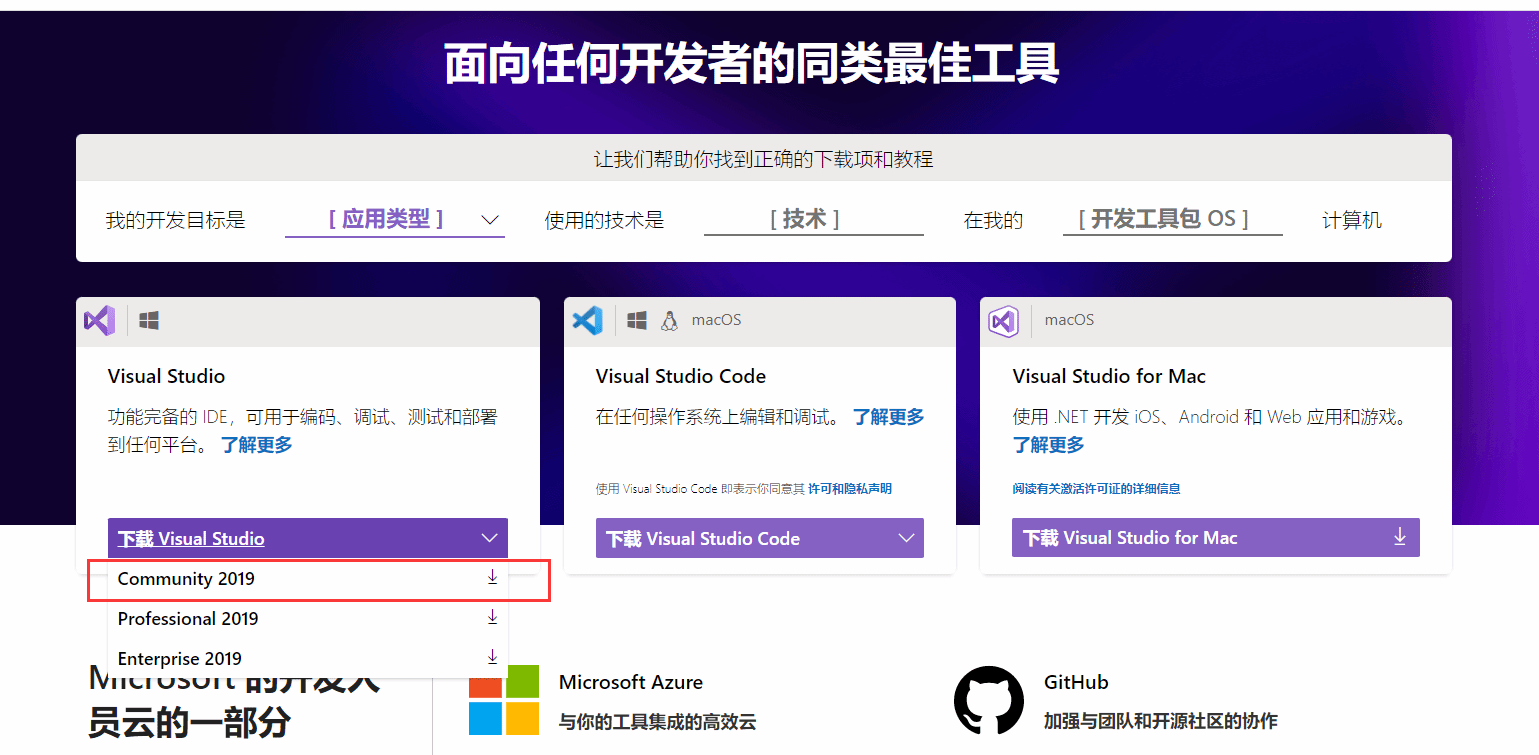
Task: Click the Visual Studio Code blue logo
Action: click(x=587, y=321)
